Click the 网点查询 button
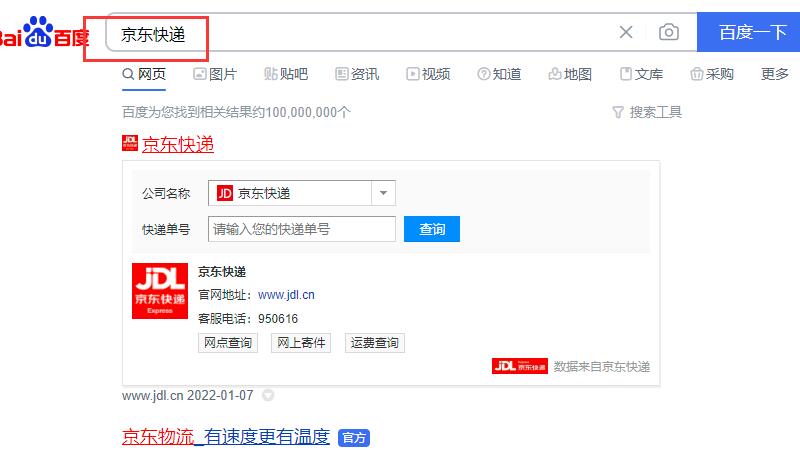Image resolution: width=800 pixels, height=450 pixels. point(227,343)
